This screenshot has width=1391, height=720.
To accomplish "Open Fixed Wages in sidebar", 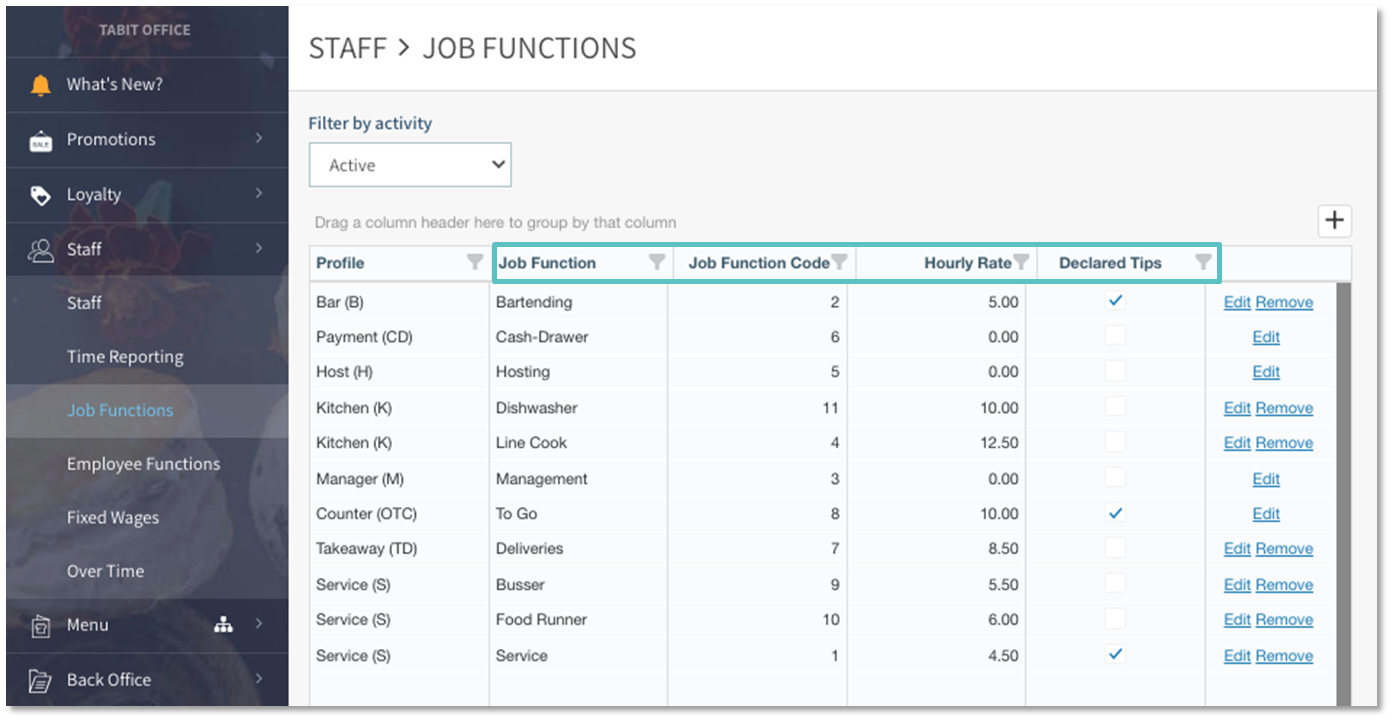I will [113, 518].
